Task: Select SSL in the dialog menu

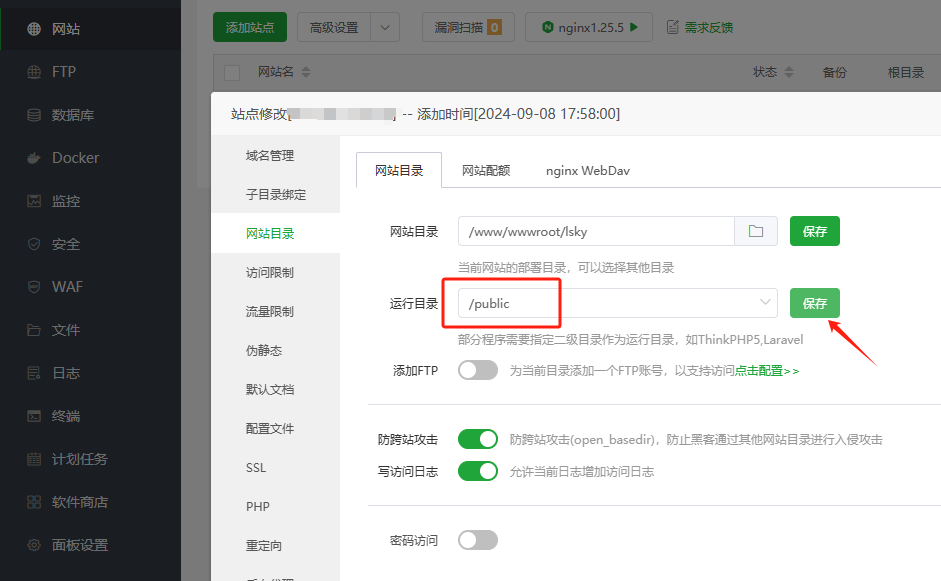Action: click(x=275, y=468)
